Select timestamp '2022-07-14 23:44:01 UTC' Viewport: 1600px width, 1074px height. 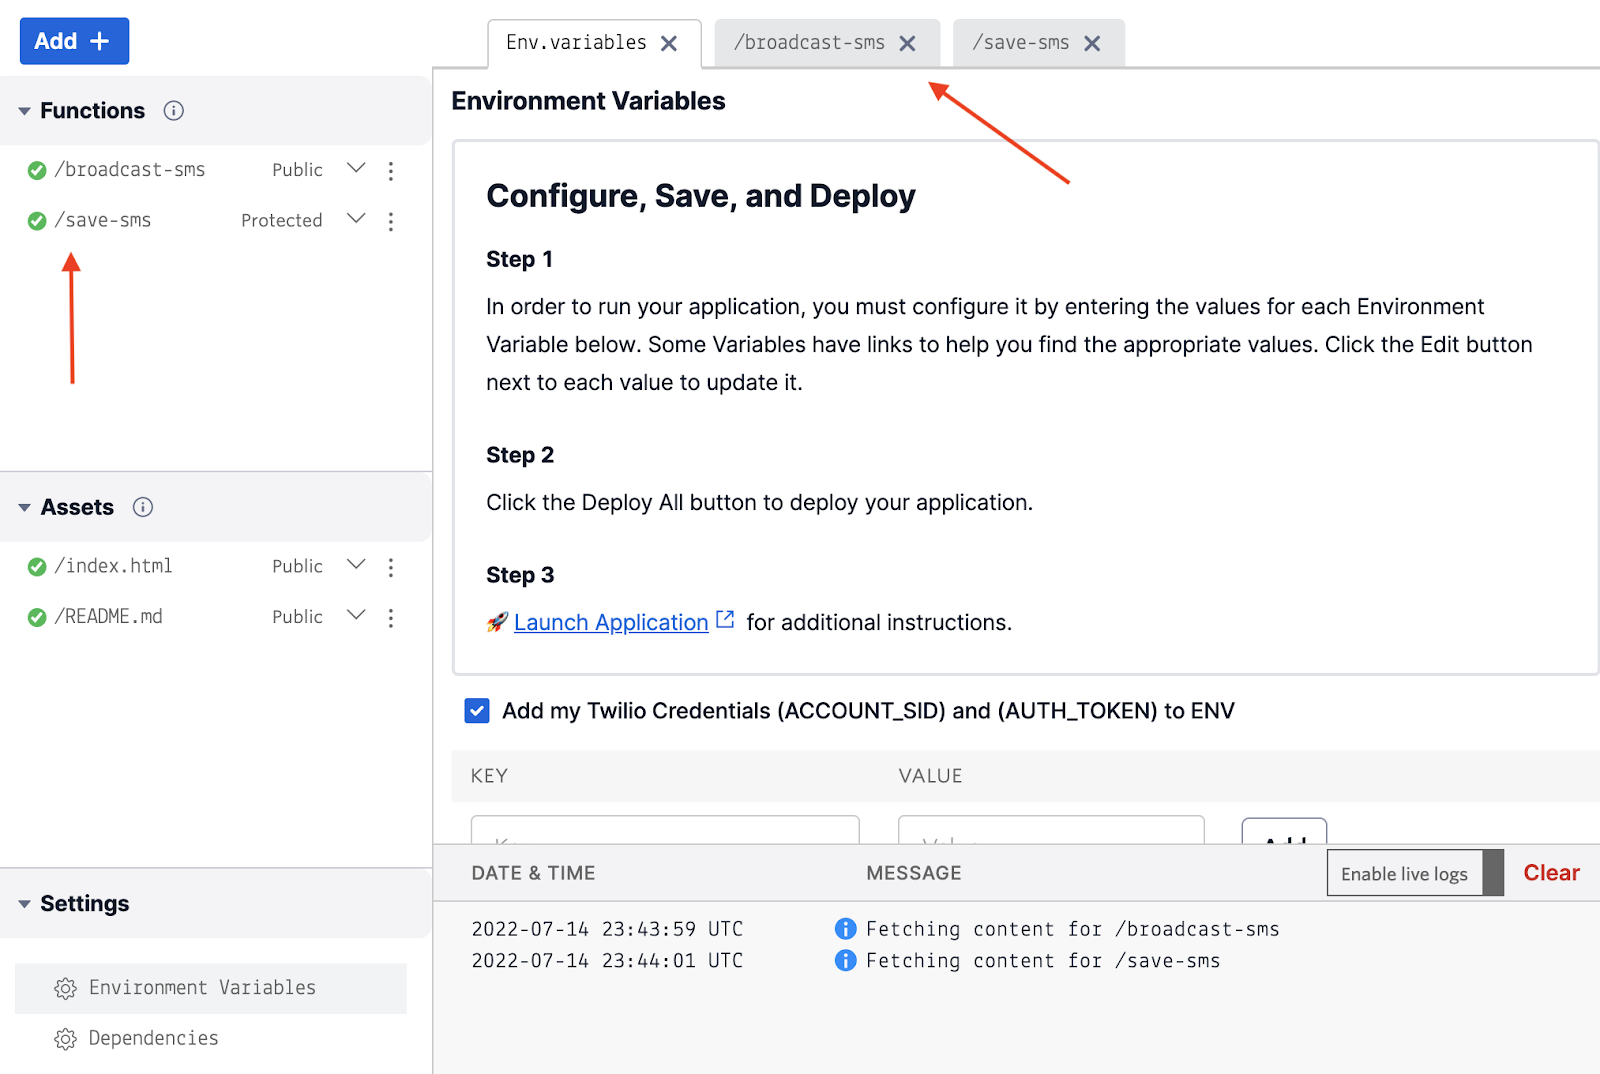tap(607, 961)
